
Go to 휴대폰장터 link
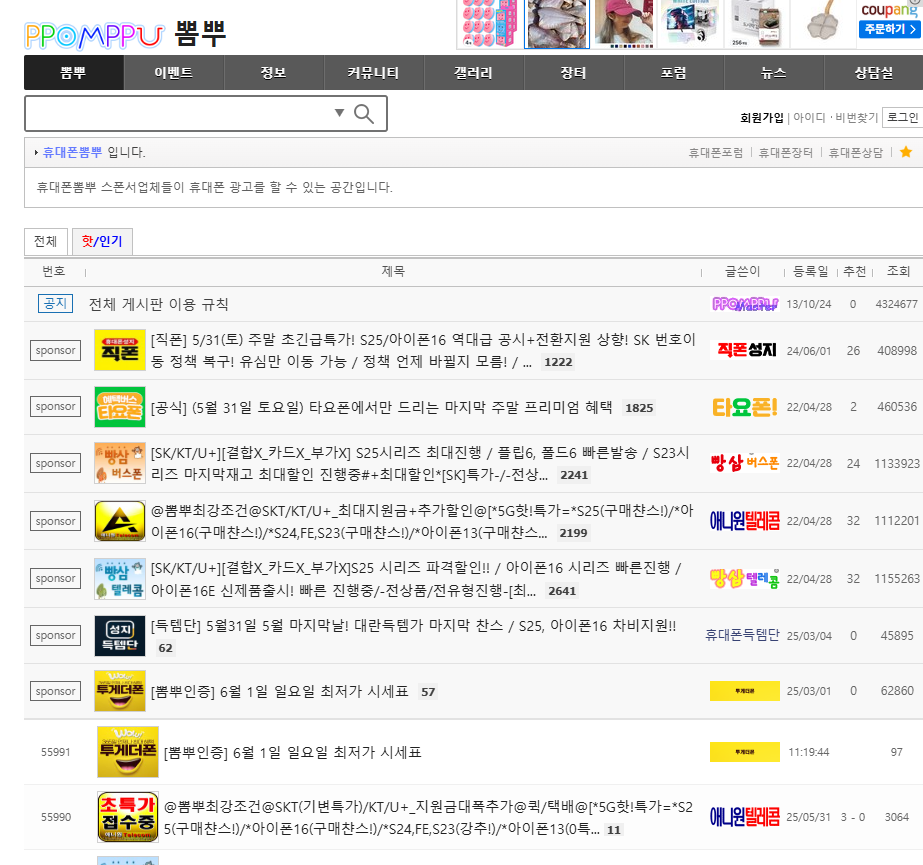(785, 153)
